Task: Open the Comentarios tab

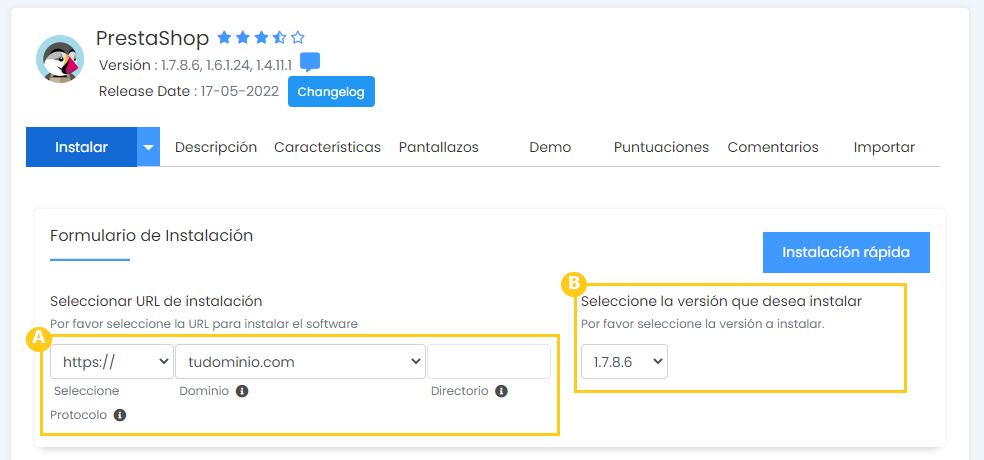Action: click(773, 147)
